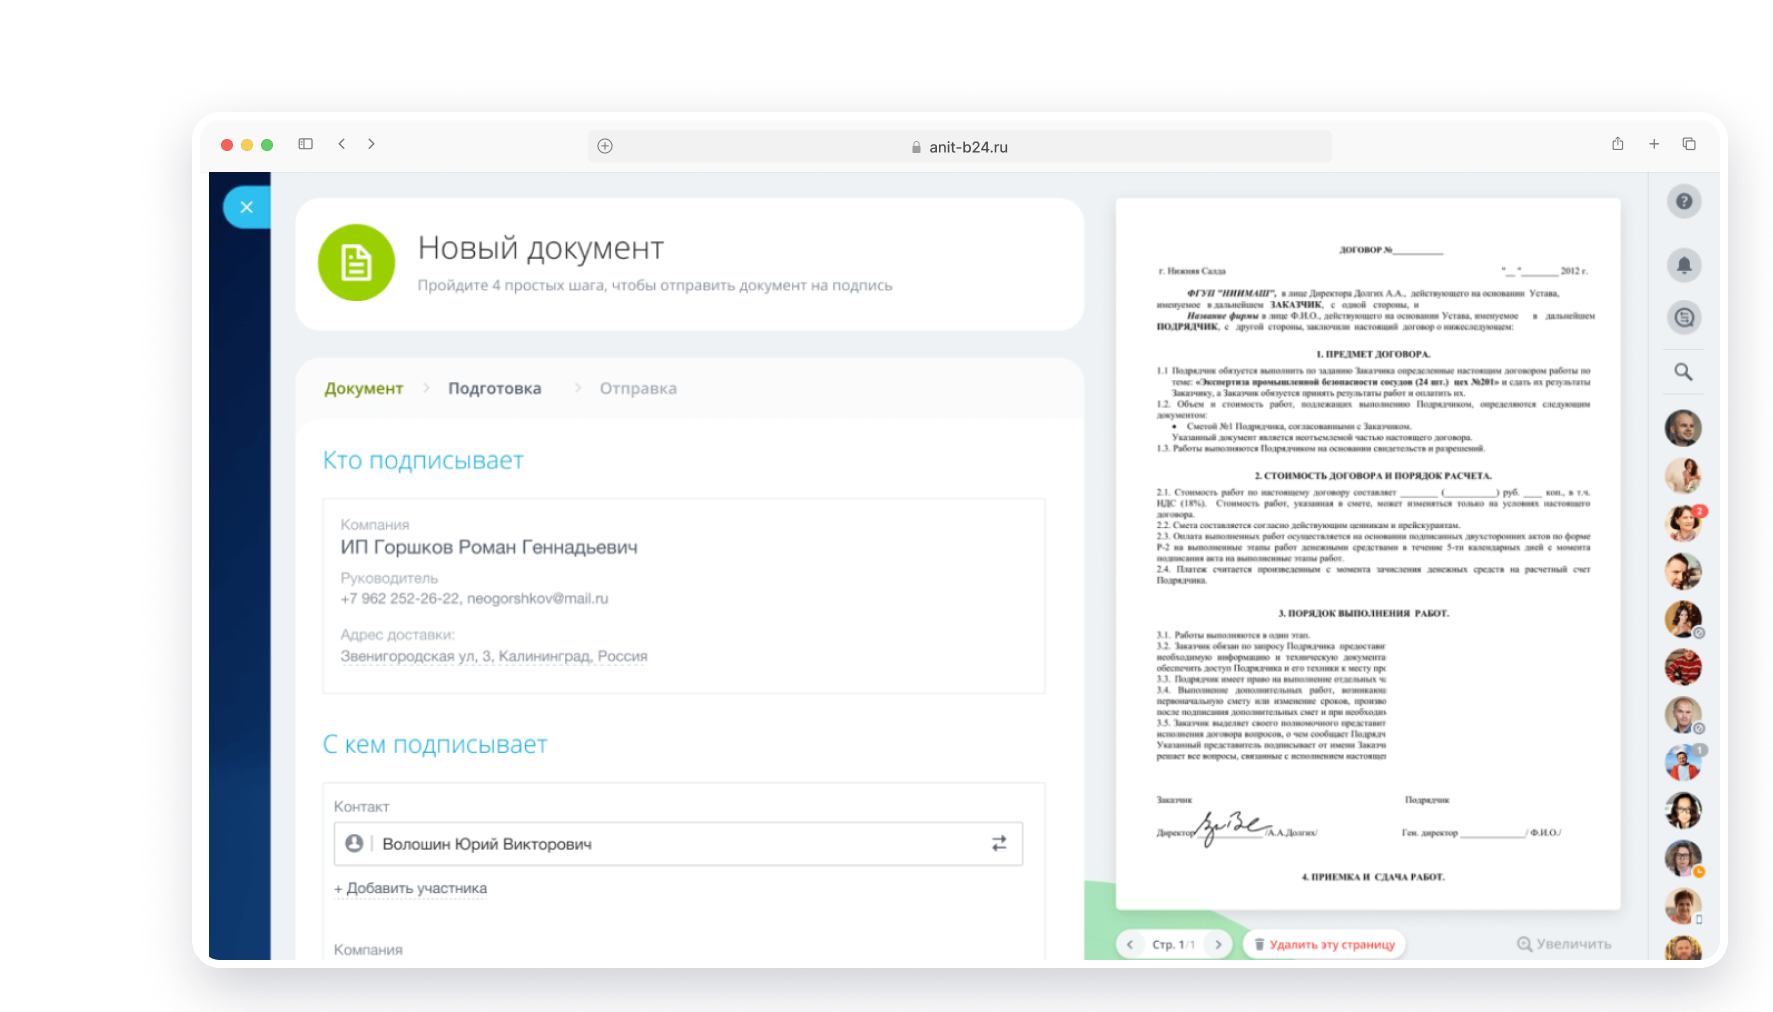Click Увеличить to zoom the document
The width and height of the screenshot is (1773, 1012).
(x=1564, y=944)
